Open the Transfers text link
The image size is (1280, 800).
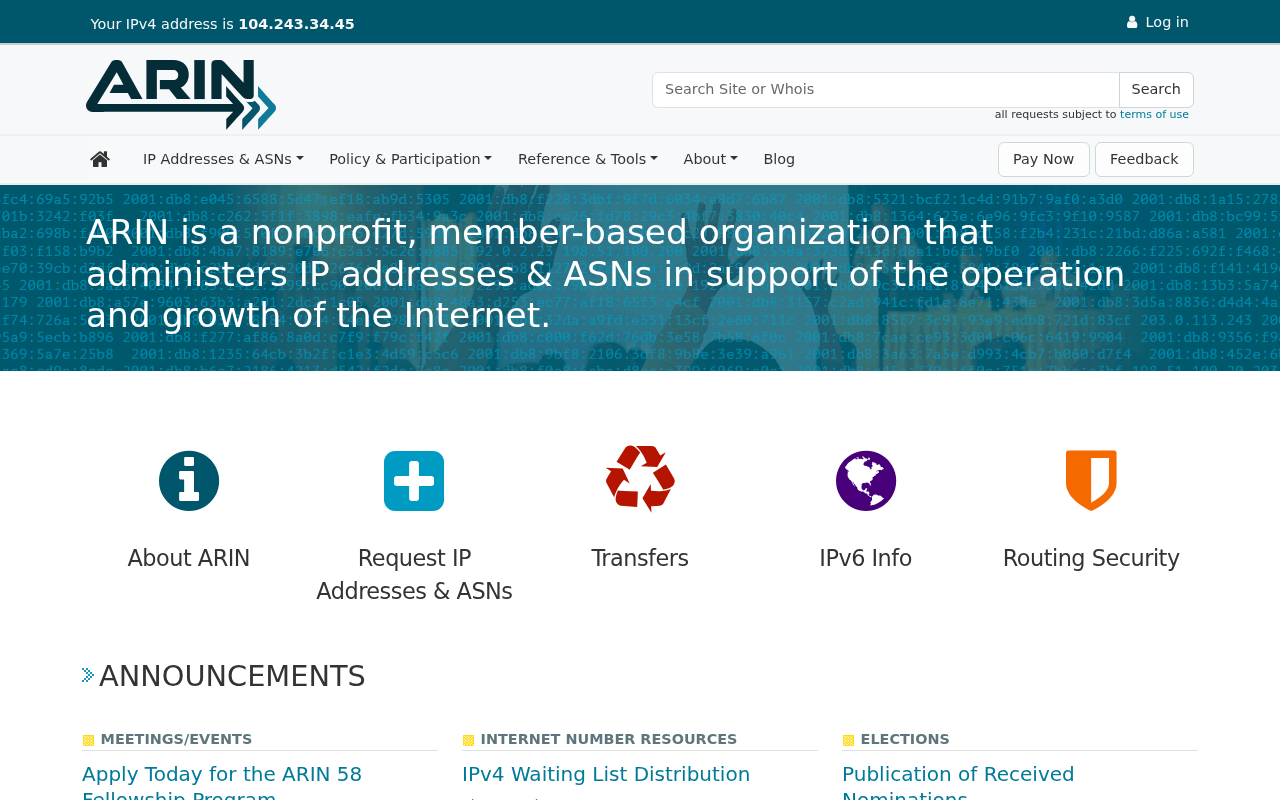tap(640, 558)
